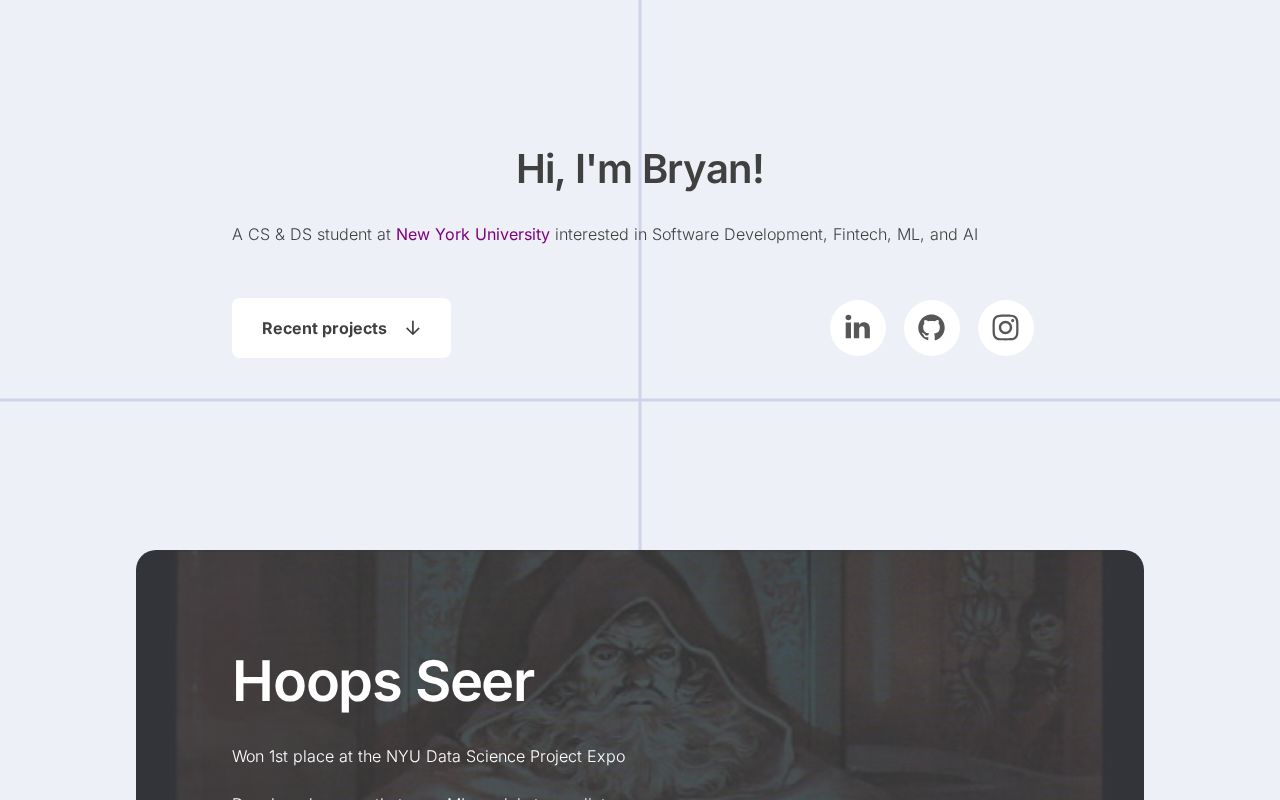Viewport: 1280px width, 800px height.
Task: Open the Hoops Seer project title
Action: (383, 681)
